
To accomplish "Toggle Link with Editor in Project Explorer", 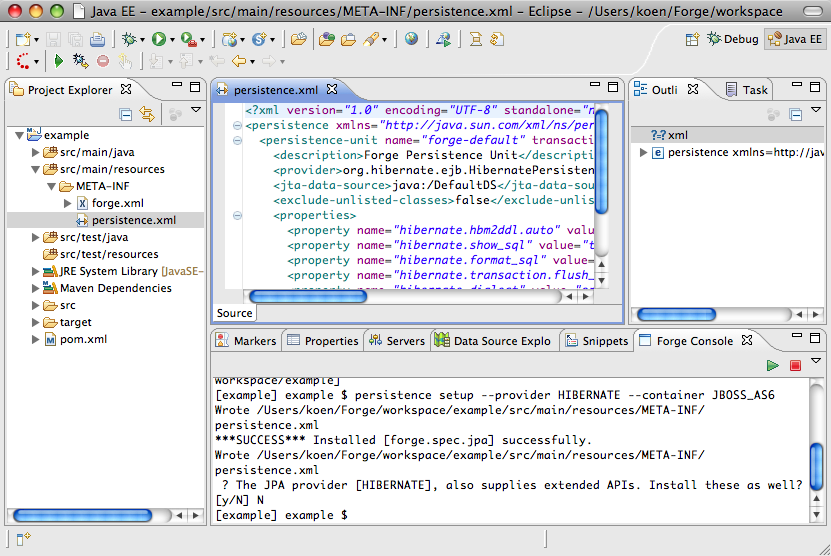I will pyautogui.click(x=147, y=114).
